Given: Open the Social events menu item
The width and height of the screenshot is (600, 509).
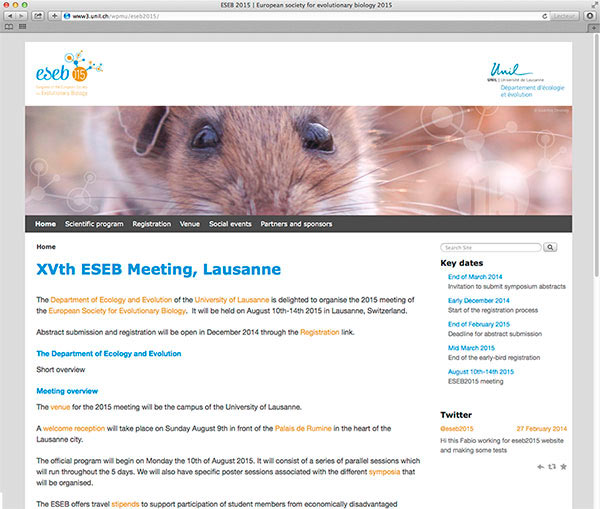Looking at the screenshot, I should click(230, 224).
